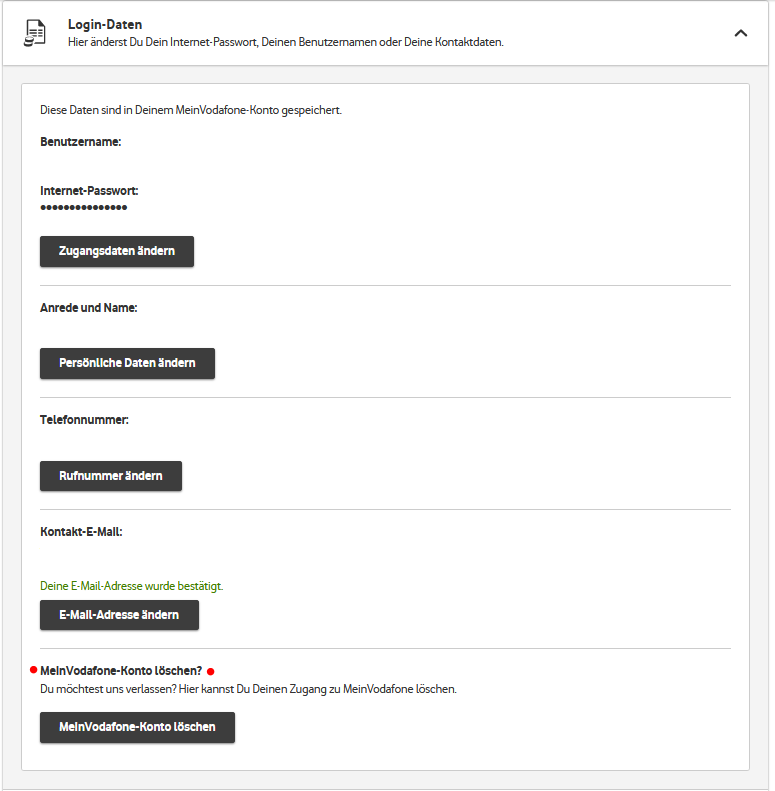Click the header subtitle about Internet-Passwort
This screenshot has width=775, height=791.
pos(286,43)
